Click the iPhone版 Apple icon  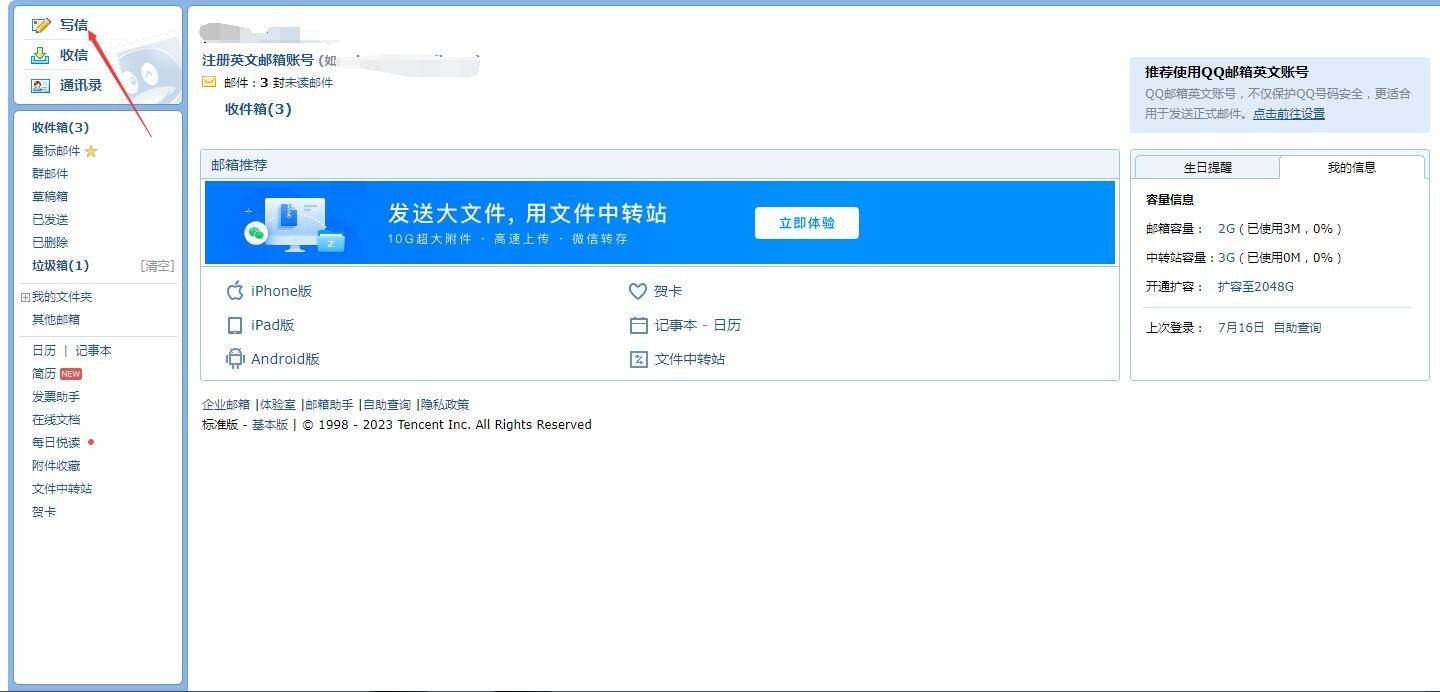click(x=235, y=291)
